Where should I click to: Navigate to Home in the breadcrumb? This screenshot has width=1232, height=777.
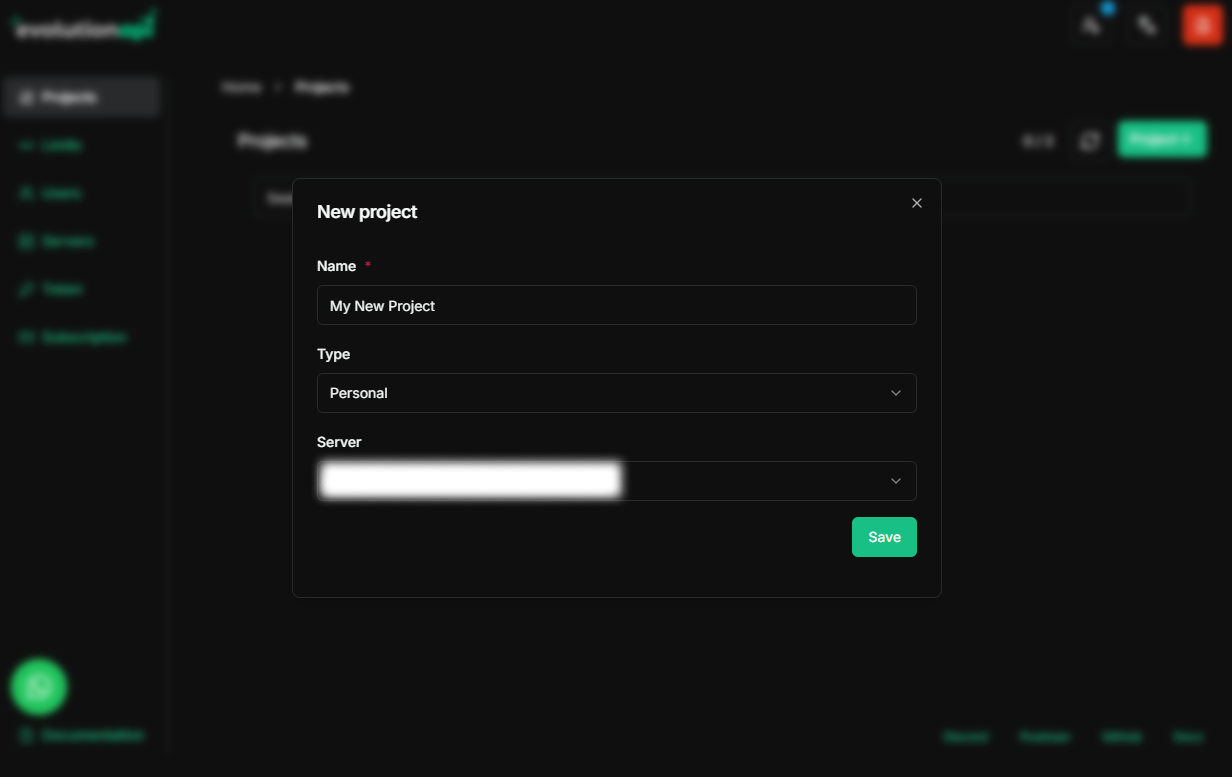241,87
